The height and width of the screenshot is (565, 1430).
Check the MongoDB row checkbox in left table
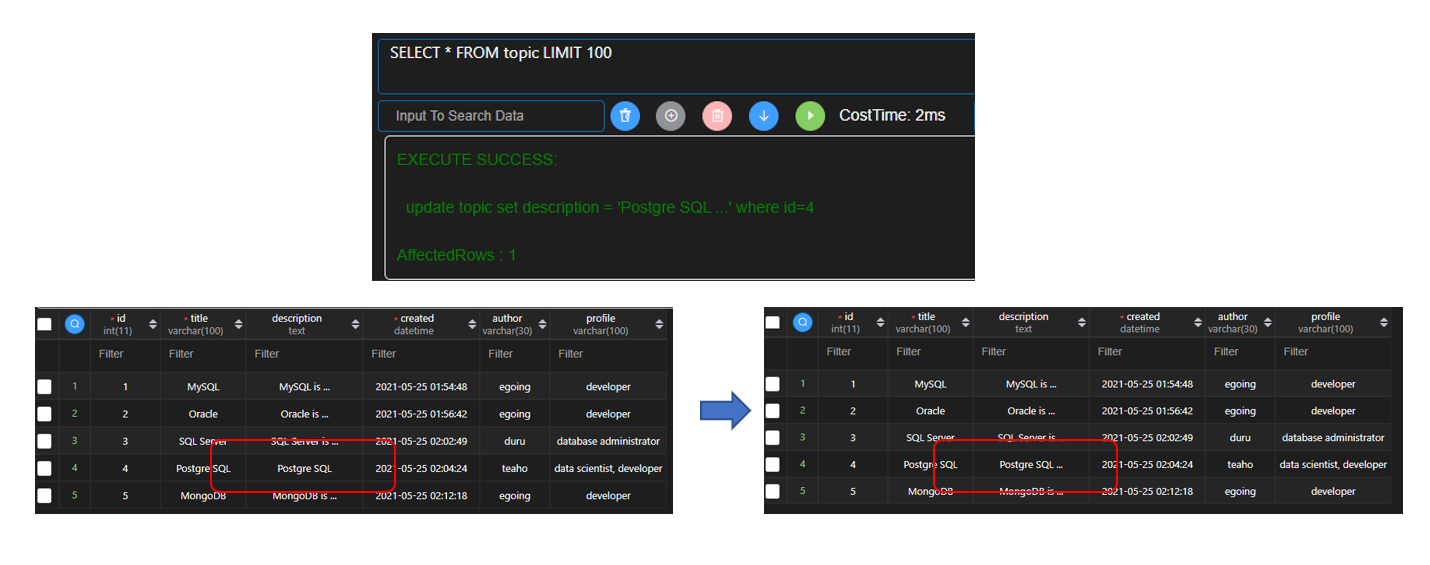pos(44,495)
